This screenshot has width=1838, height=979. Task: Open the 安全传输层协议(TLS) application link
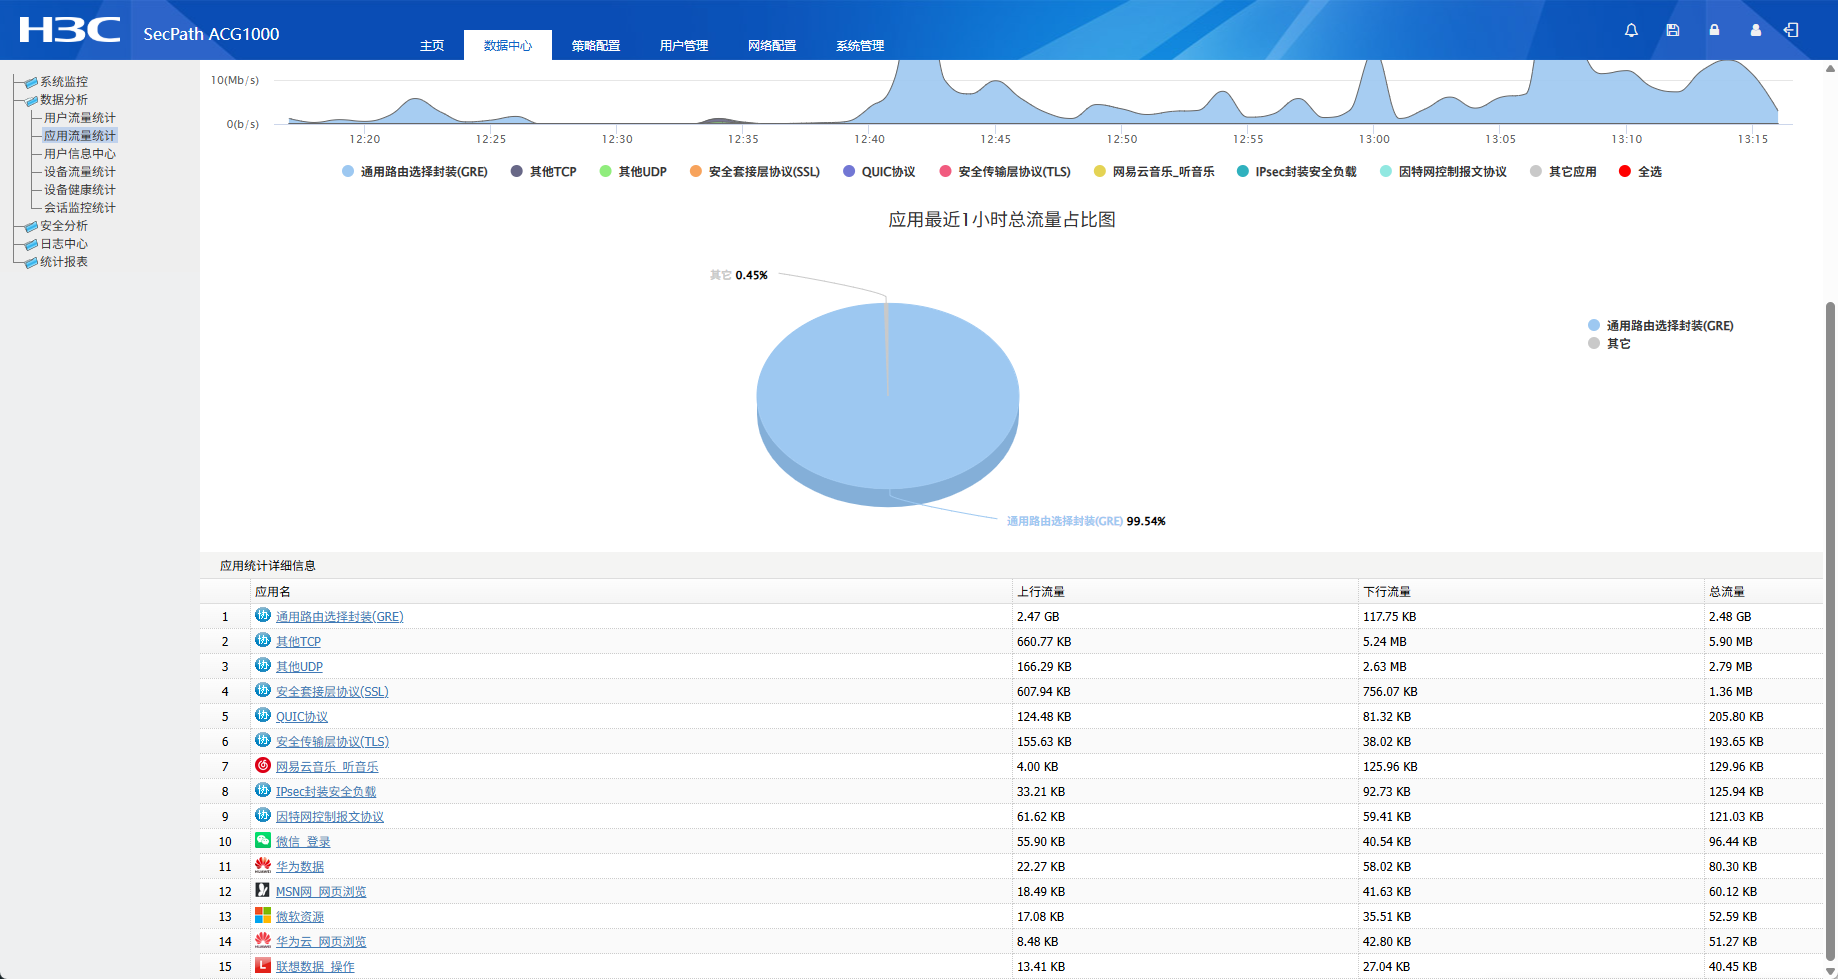pyautogui.click(x=332, y=742)
